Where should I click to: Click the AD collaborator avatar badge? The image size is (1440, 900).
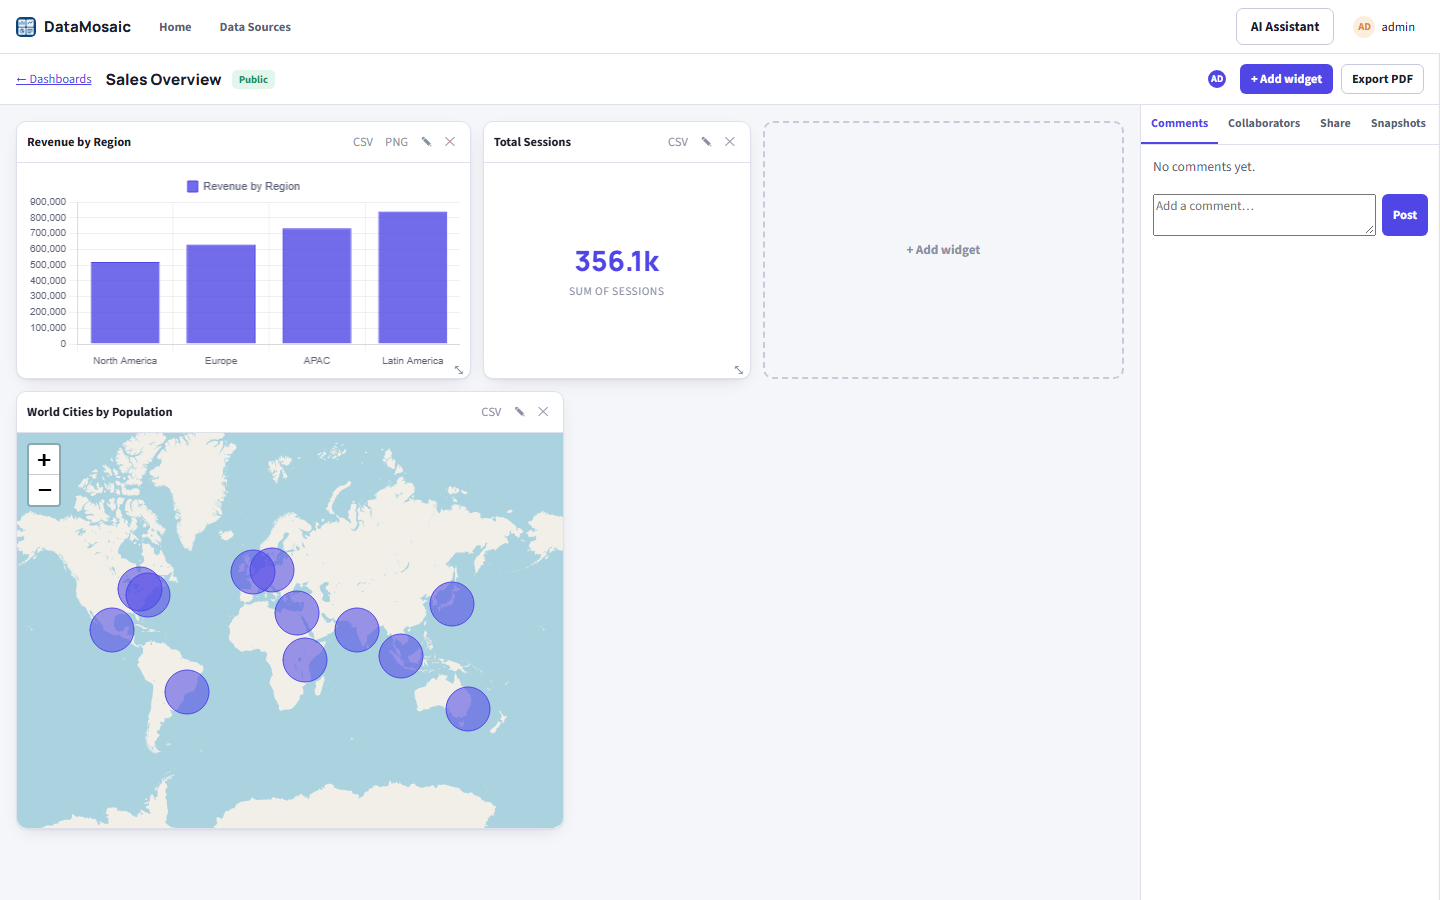(x=1217, y=79)
